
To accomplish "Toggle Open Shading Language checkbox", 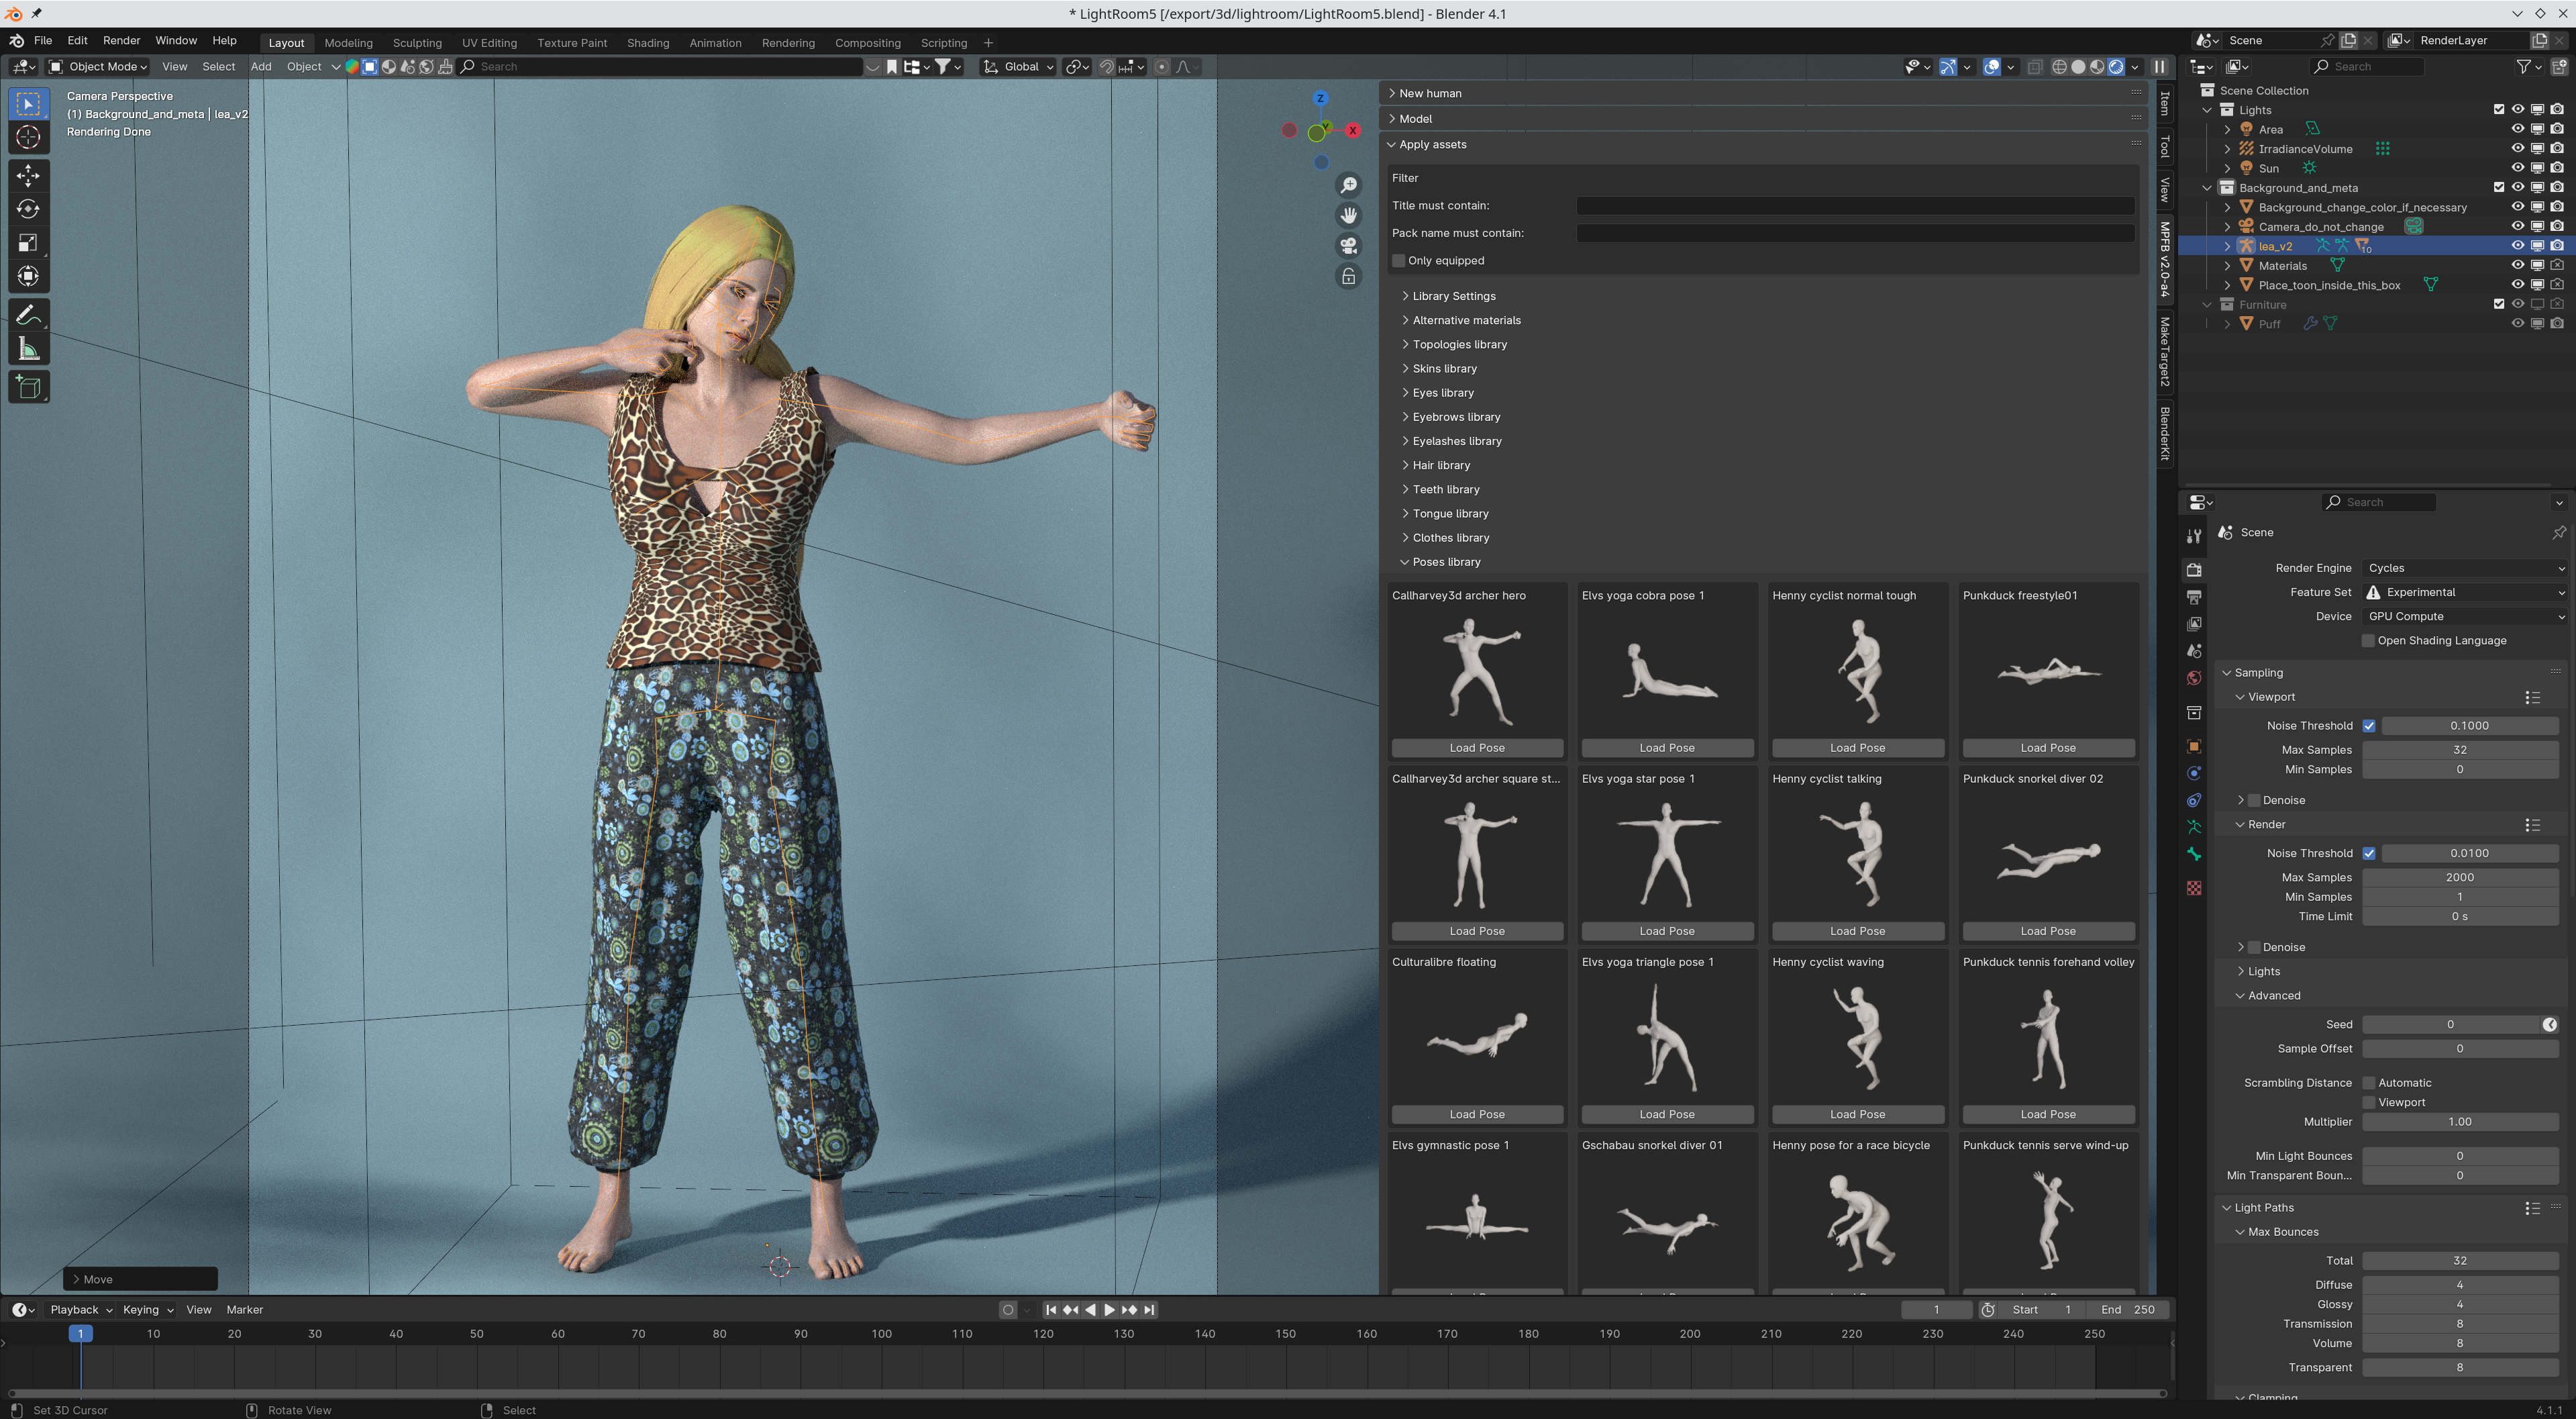I will (2368, 641).
